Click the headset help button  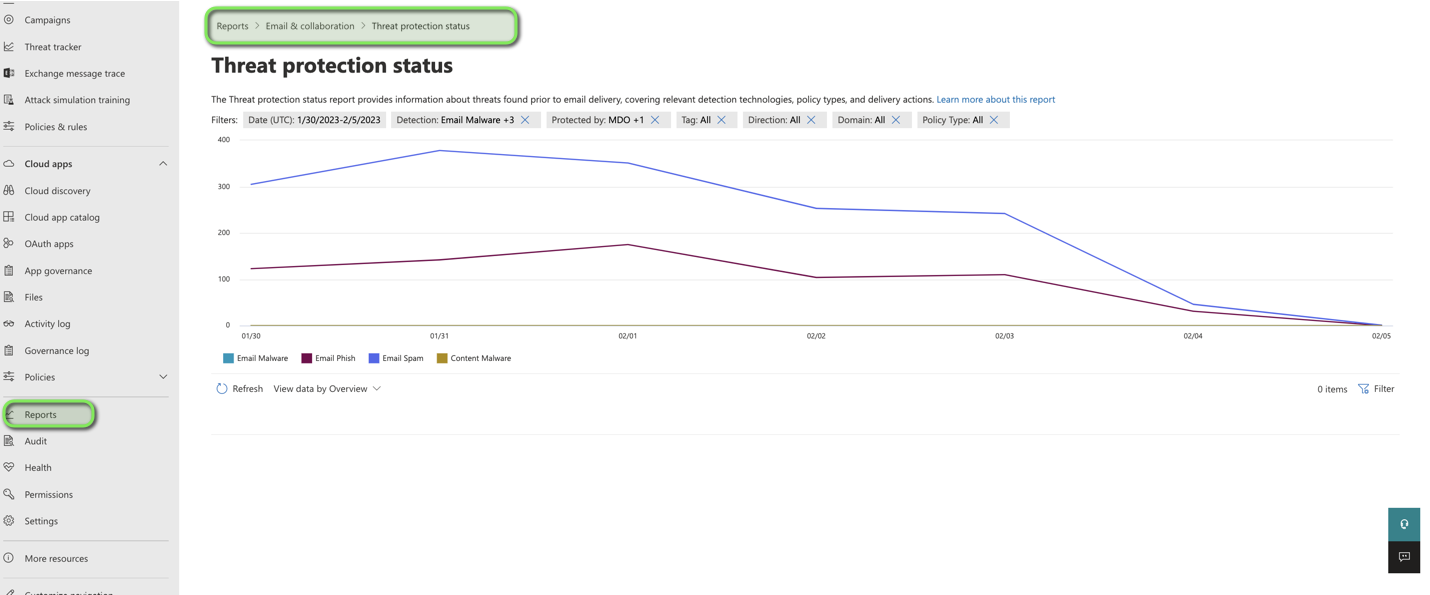coord(1404,524)
